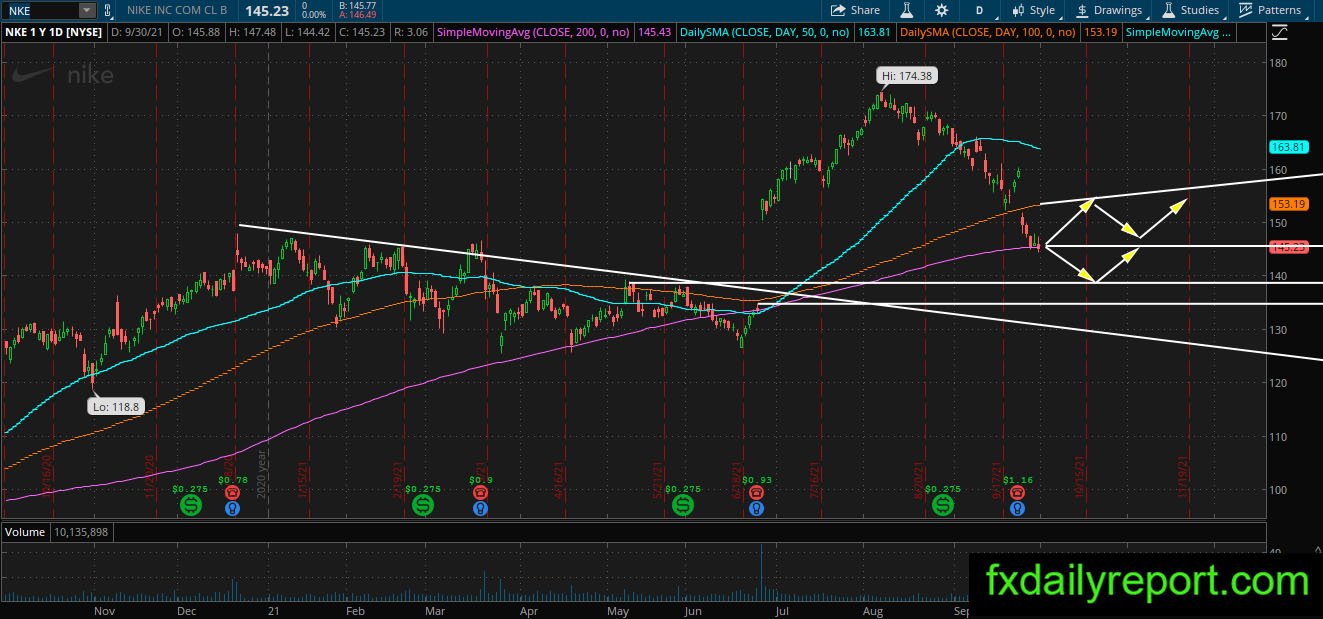Select the DailySMA (CLOSE, DAY, 50, 0, no) label
1323x619 pixels.
point(764,32)
